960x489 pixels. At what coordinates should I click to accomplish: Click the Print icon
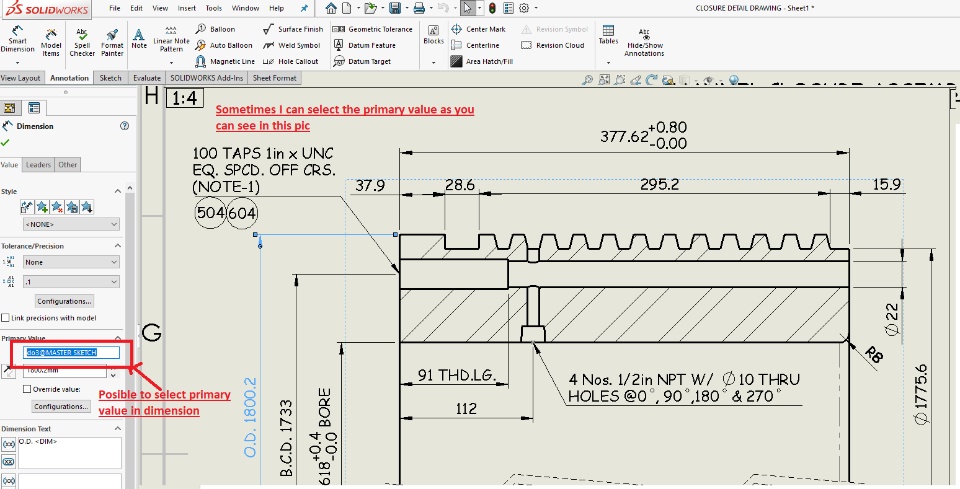point(419,8)
